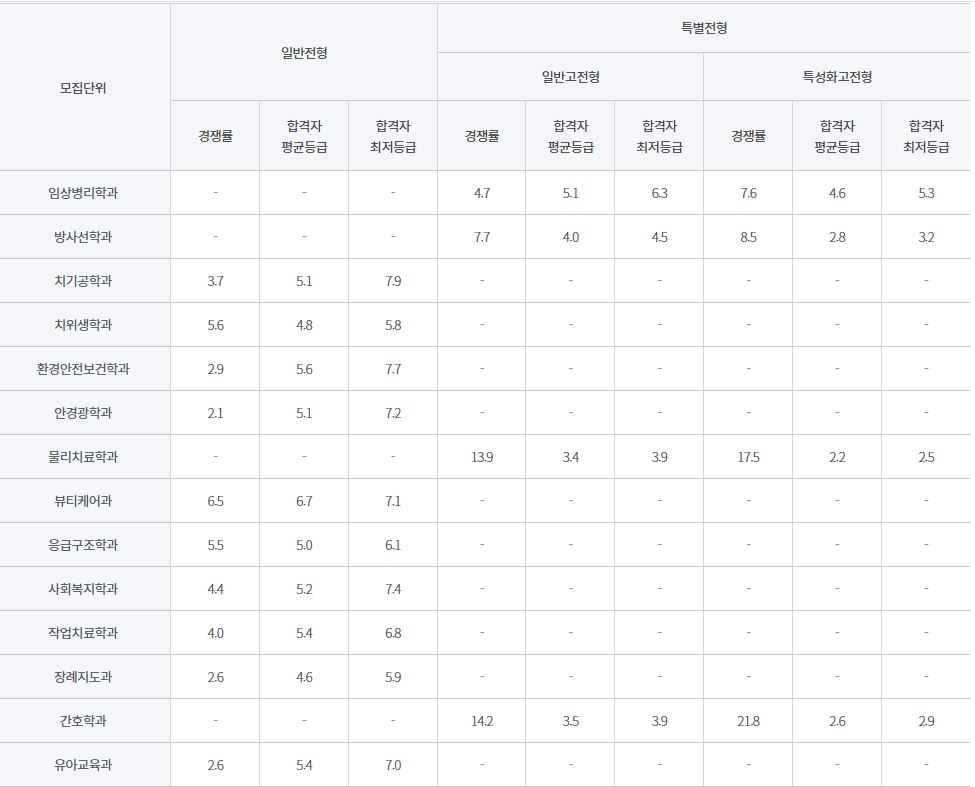The width and height of the screenshot is (975, 787).
Task: Click 2.2 in the 물리치료학과 row
Action: coord(837,457)
